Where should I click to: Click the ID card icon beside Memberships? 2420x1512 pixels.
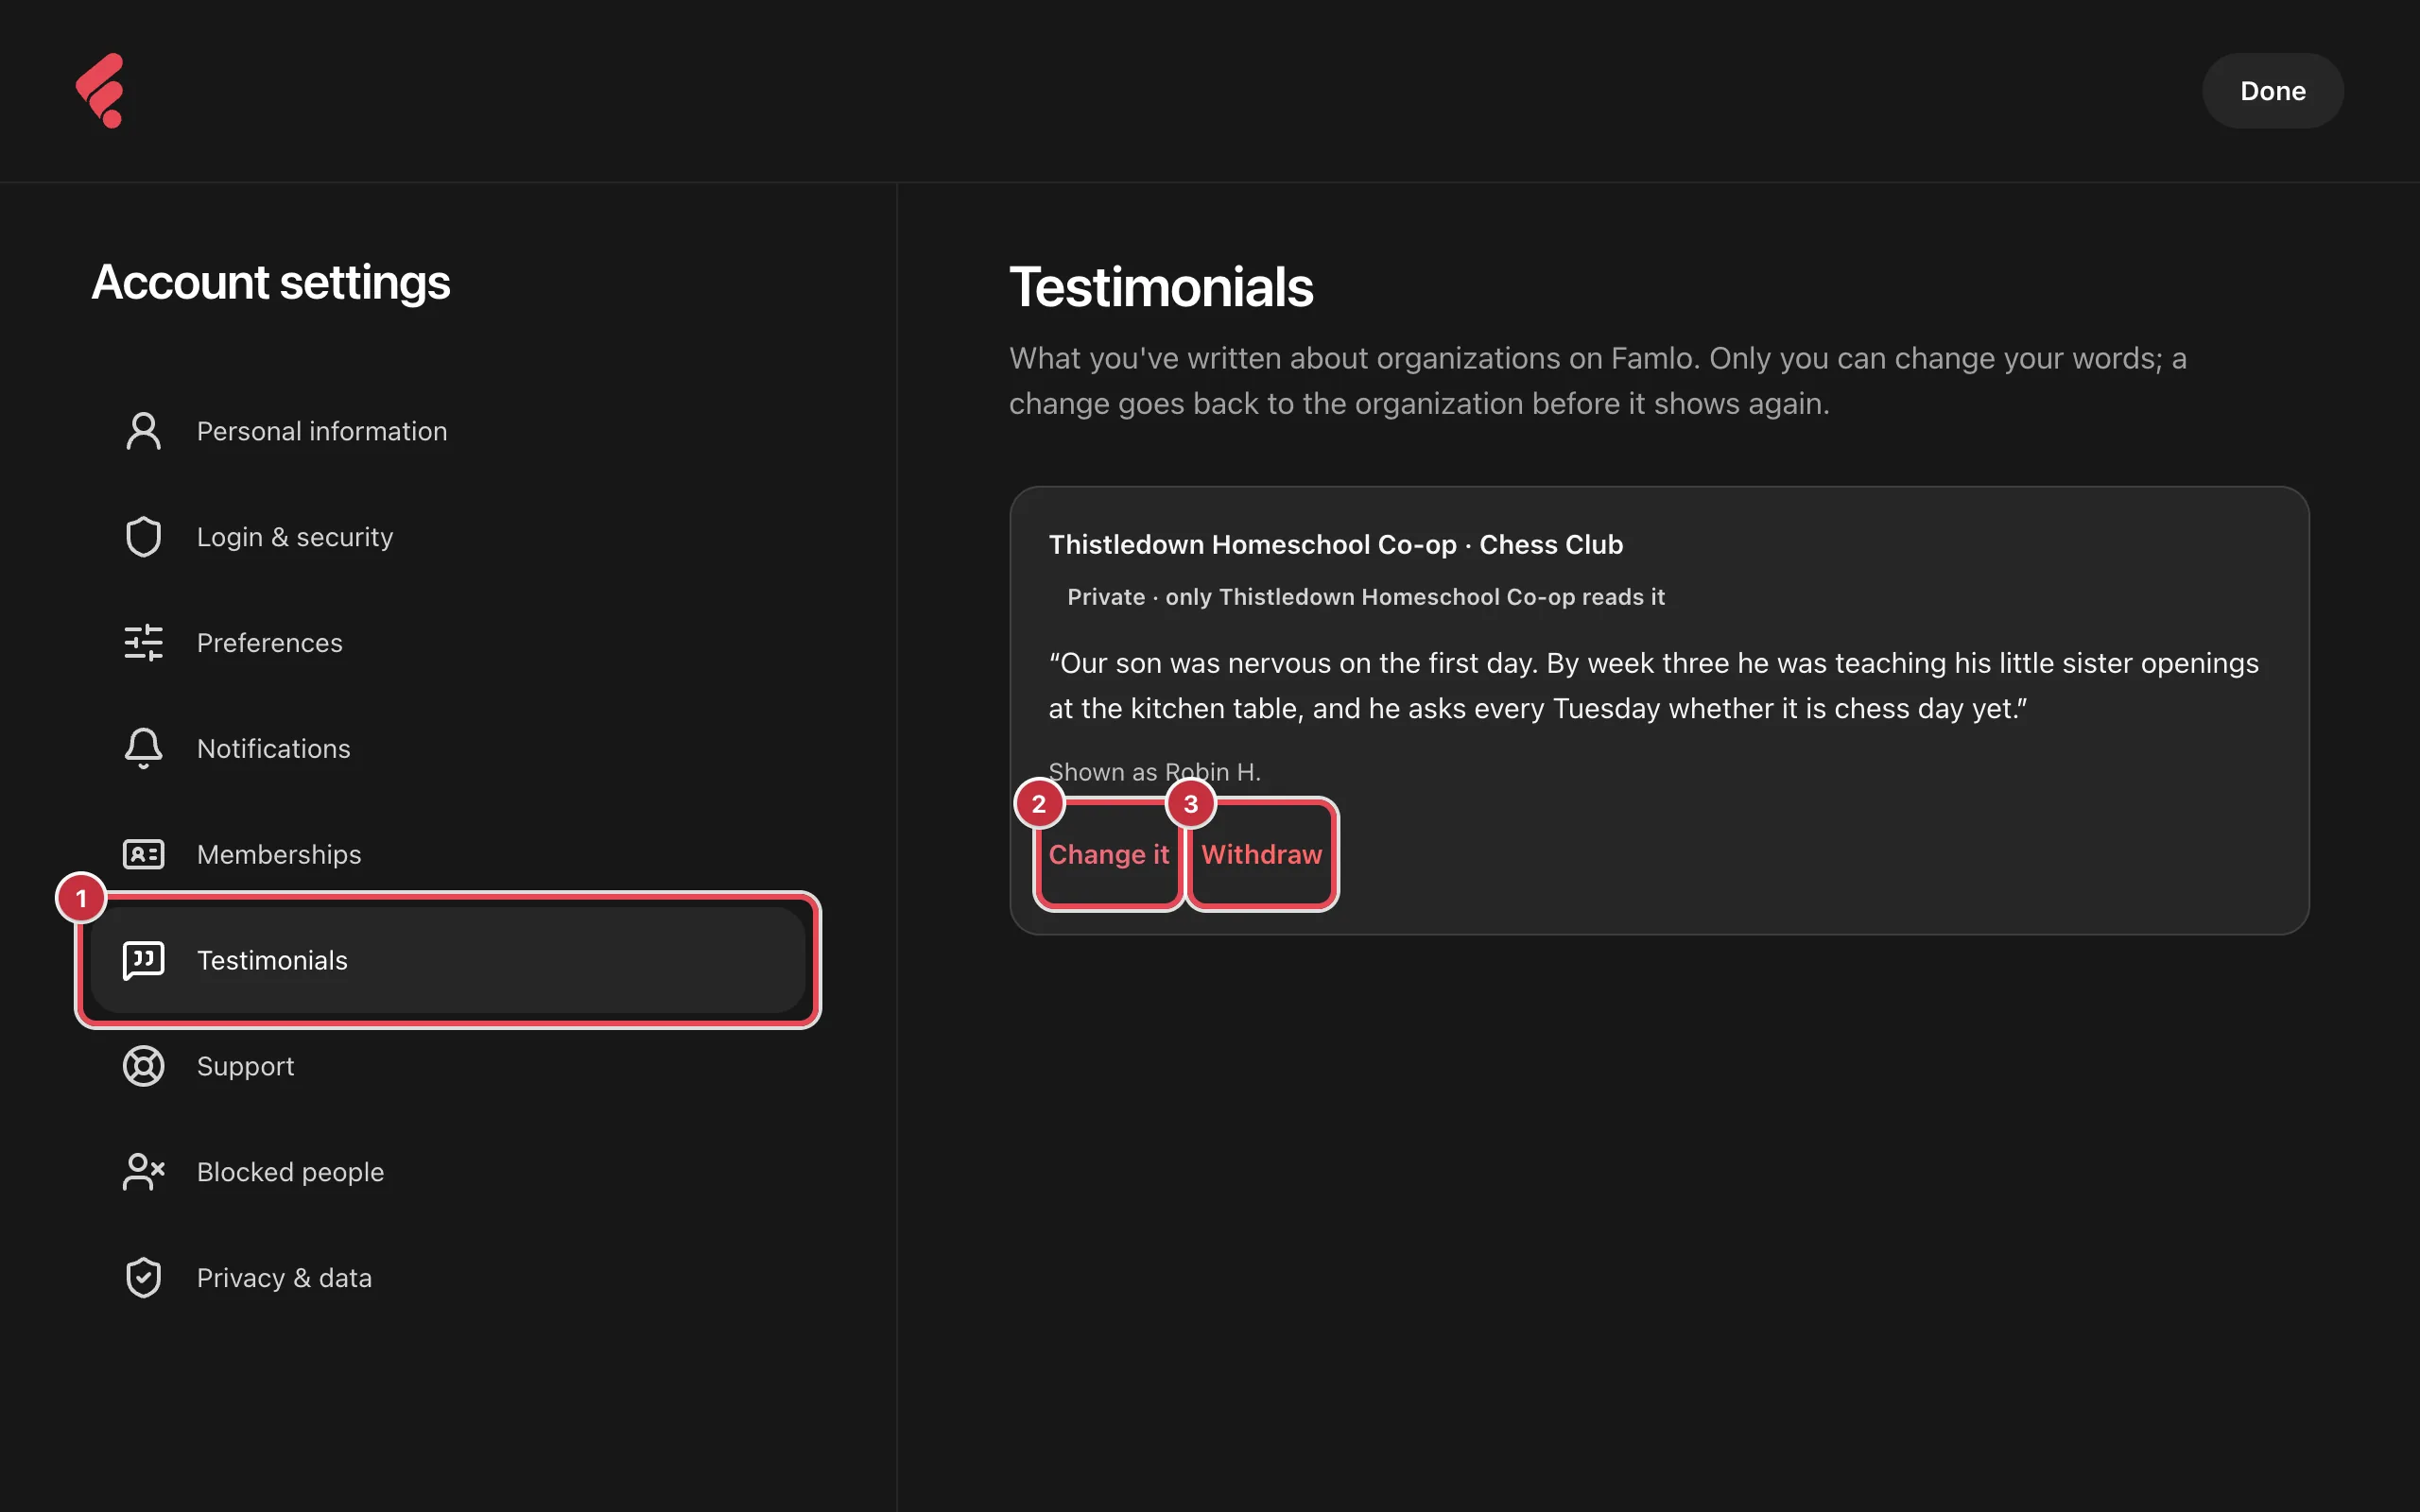[x=143, y=854]
